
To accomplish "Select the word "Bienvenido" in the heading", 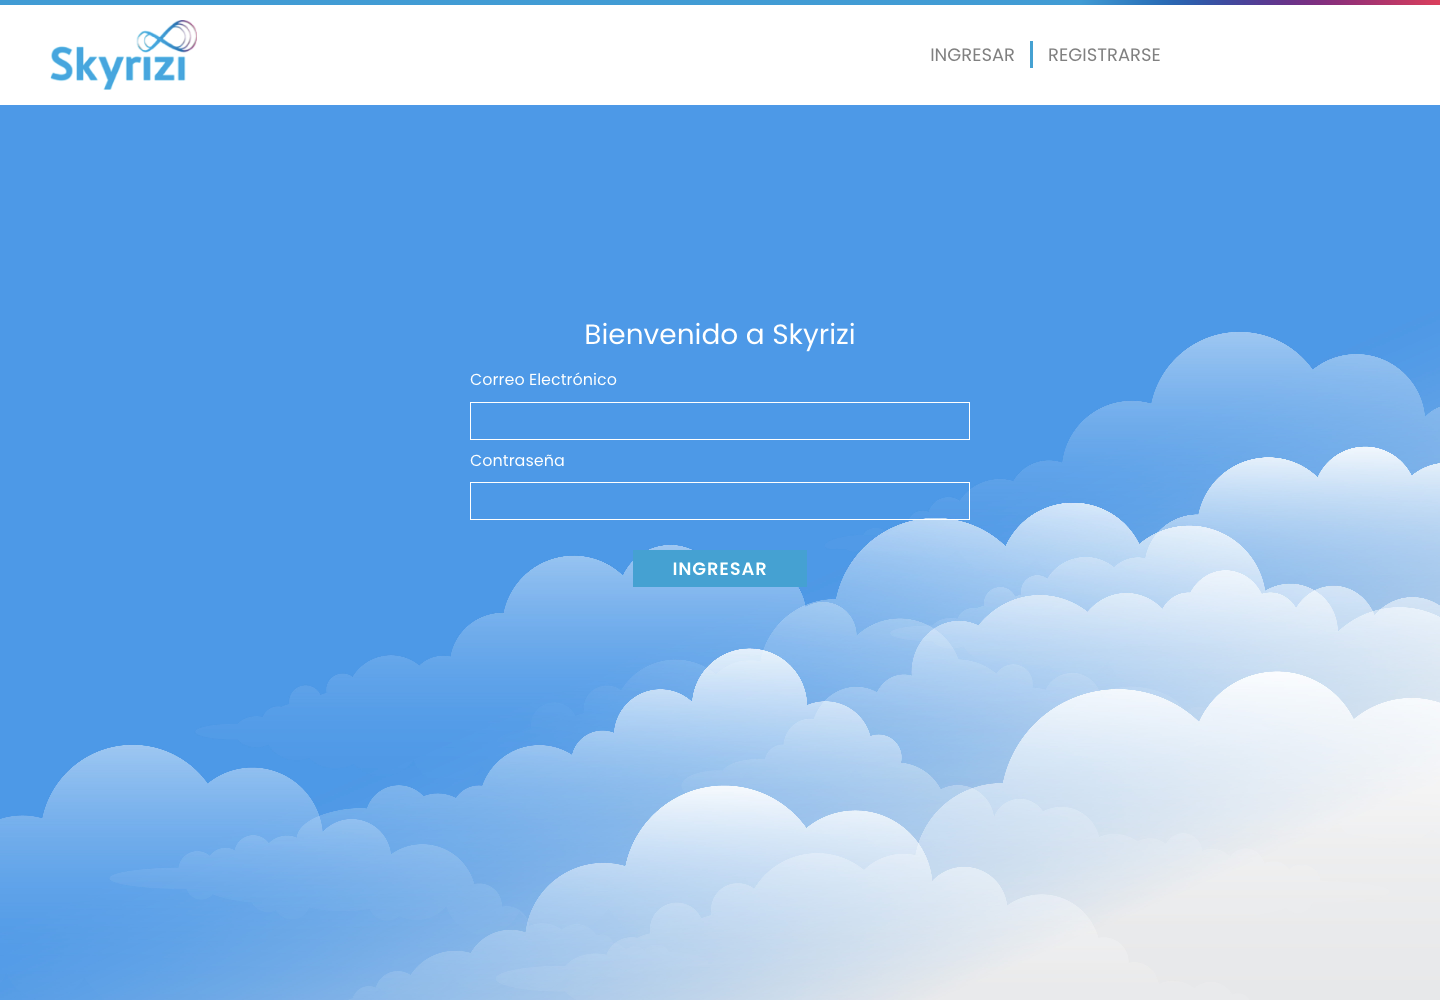I will pos(660,334).
